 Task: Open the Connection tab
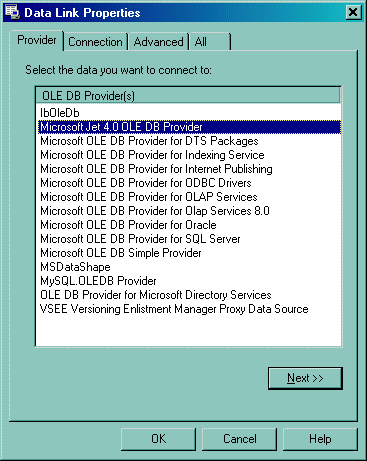[x=95, y=42]
